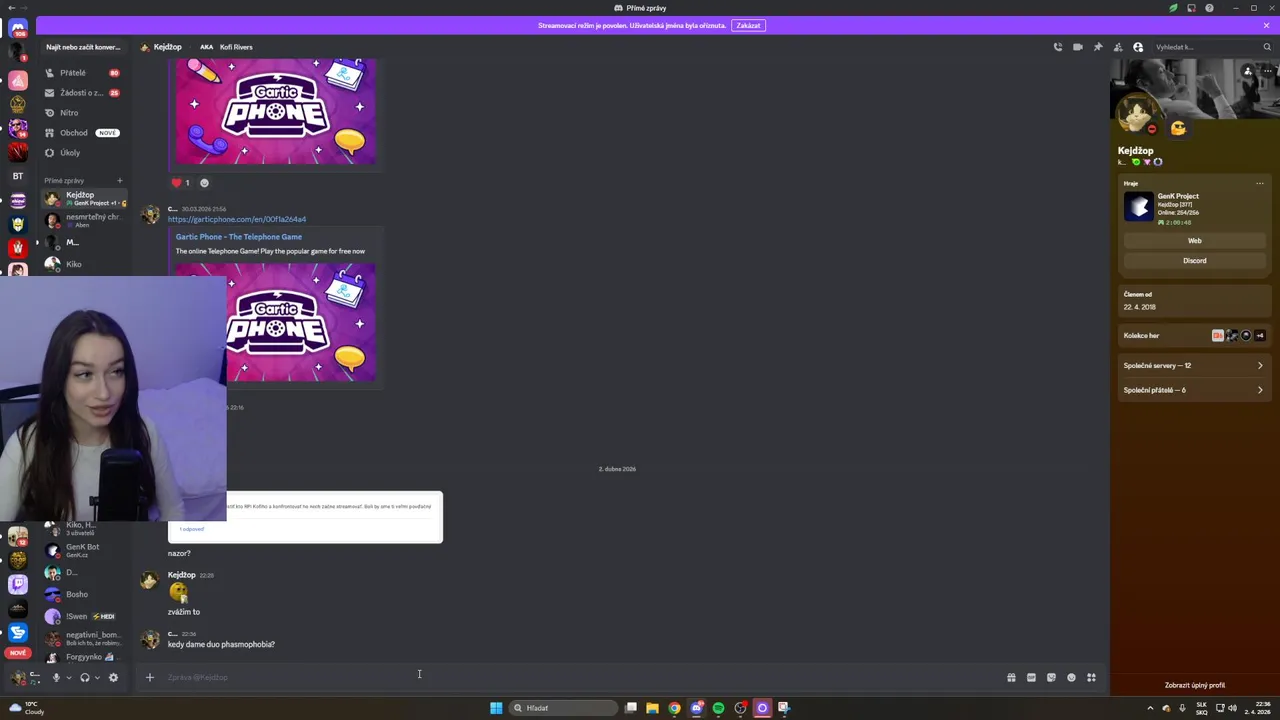Image resolution: width=1280 pixels, height=720 pixels.
Task: Open user settings gear
Action: tap(113, 677)
